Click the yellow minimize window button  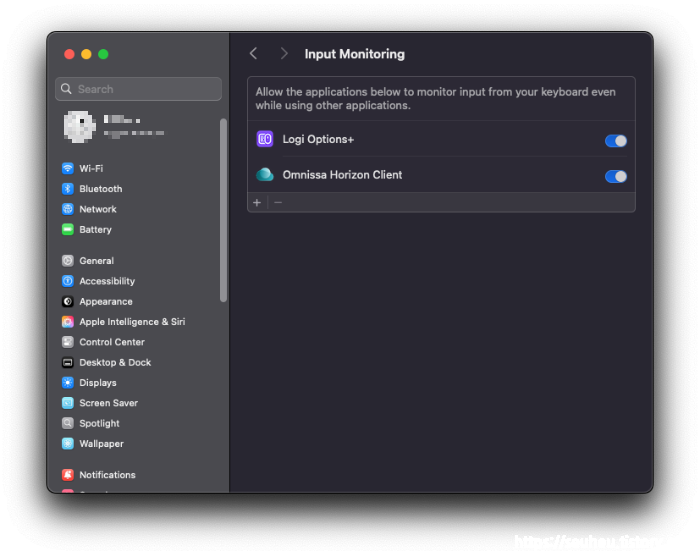click(x=86, y=54)
